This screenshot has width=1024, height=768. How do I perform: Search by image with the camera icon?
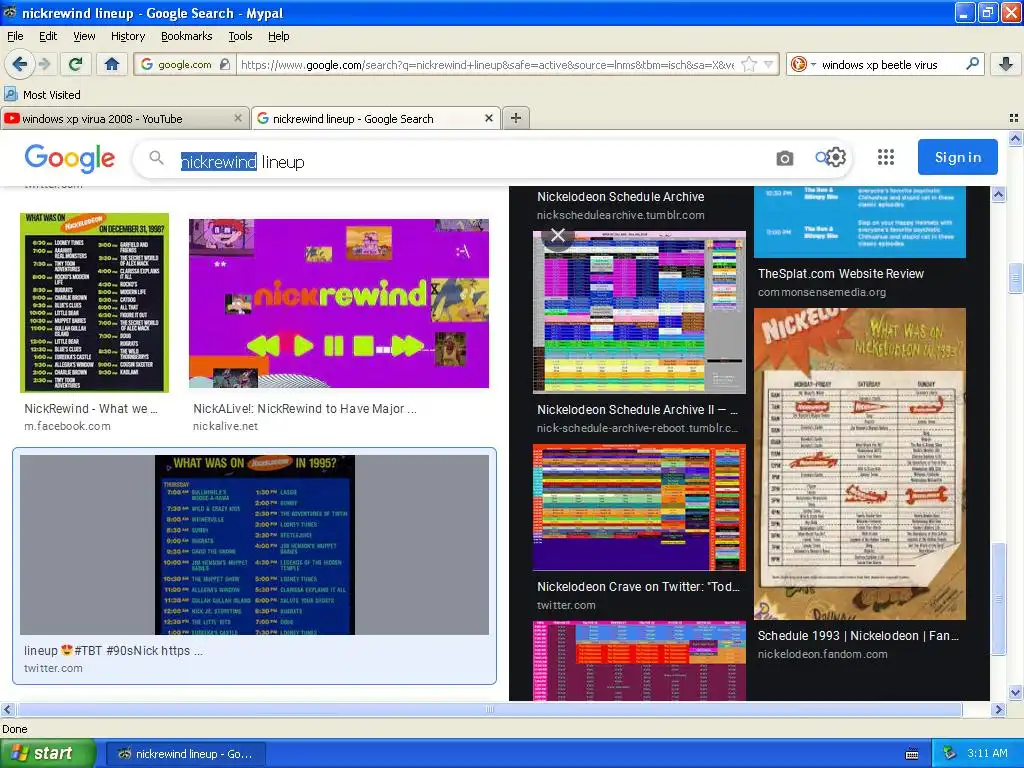click(784, 158)
